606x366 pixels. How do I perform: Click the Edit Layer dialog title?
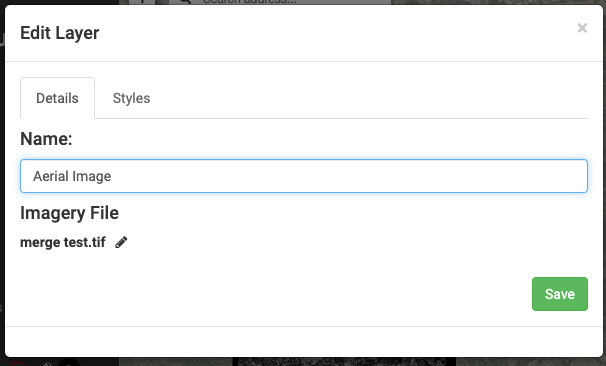pos(60,33)
